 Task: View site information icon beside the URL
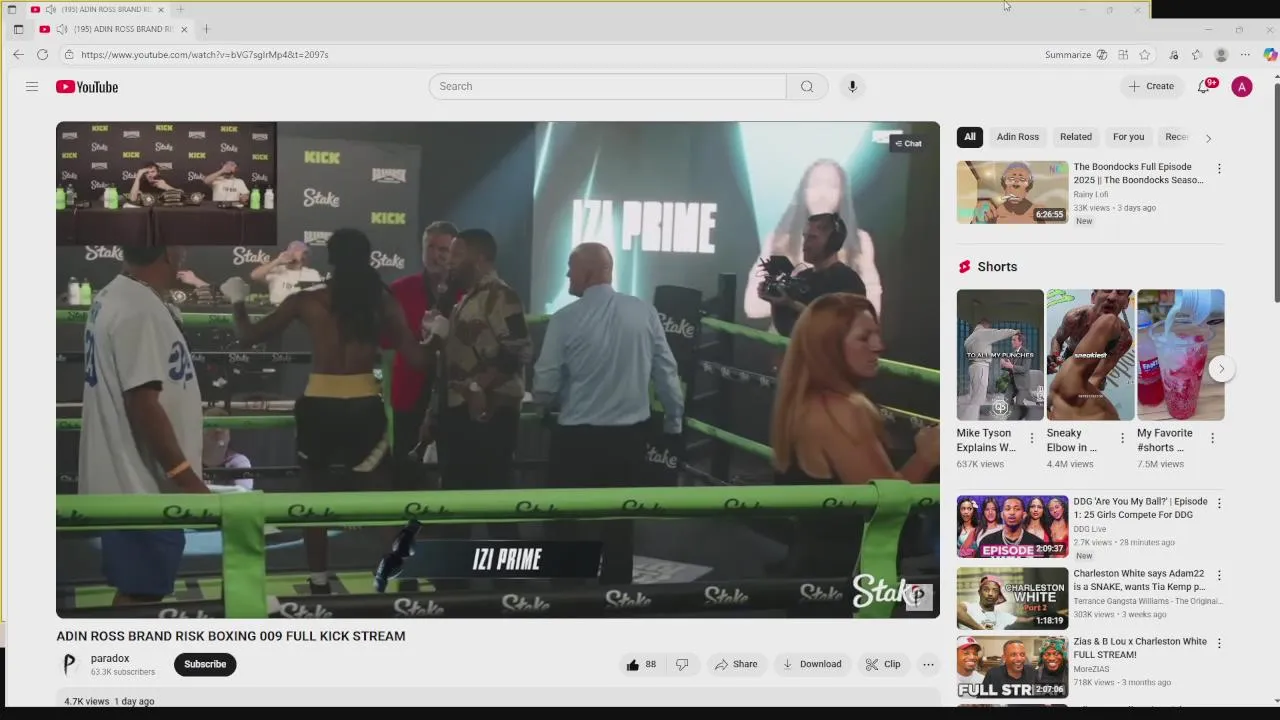click(69, 55)
